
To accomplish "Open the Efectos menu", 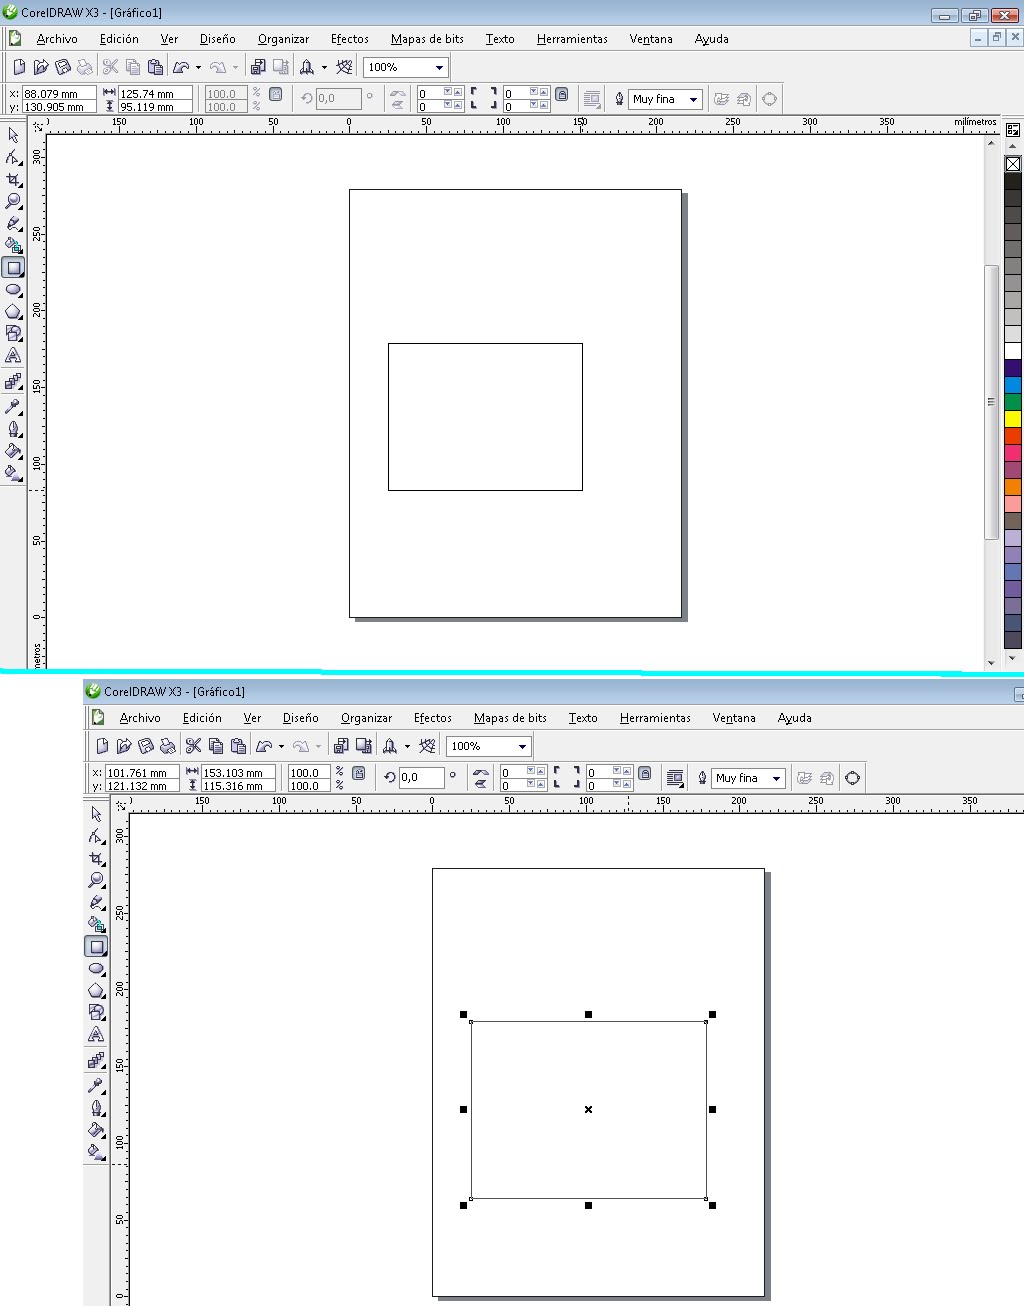I will coord(349,39).
